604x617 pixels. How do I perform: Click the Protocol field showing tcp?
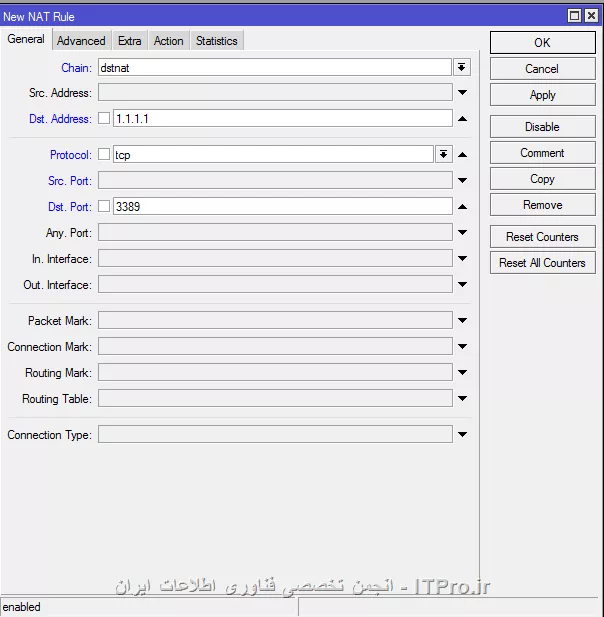click(x=273, y=154)
